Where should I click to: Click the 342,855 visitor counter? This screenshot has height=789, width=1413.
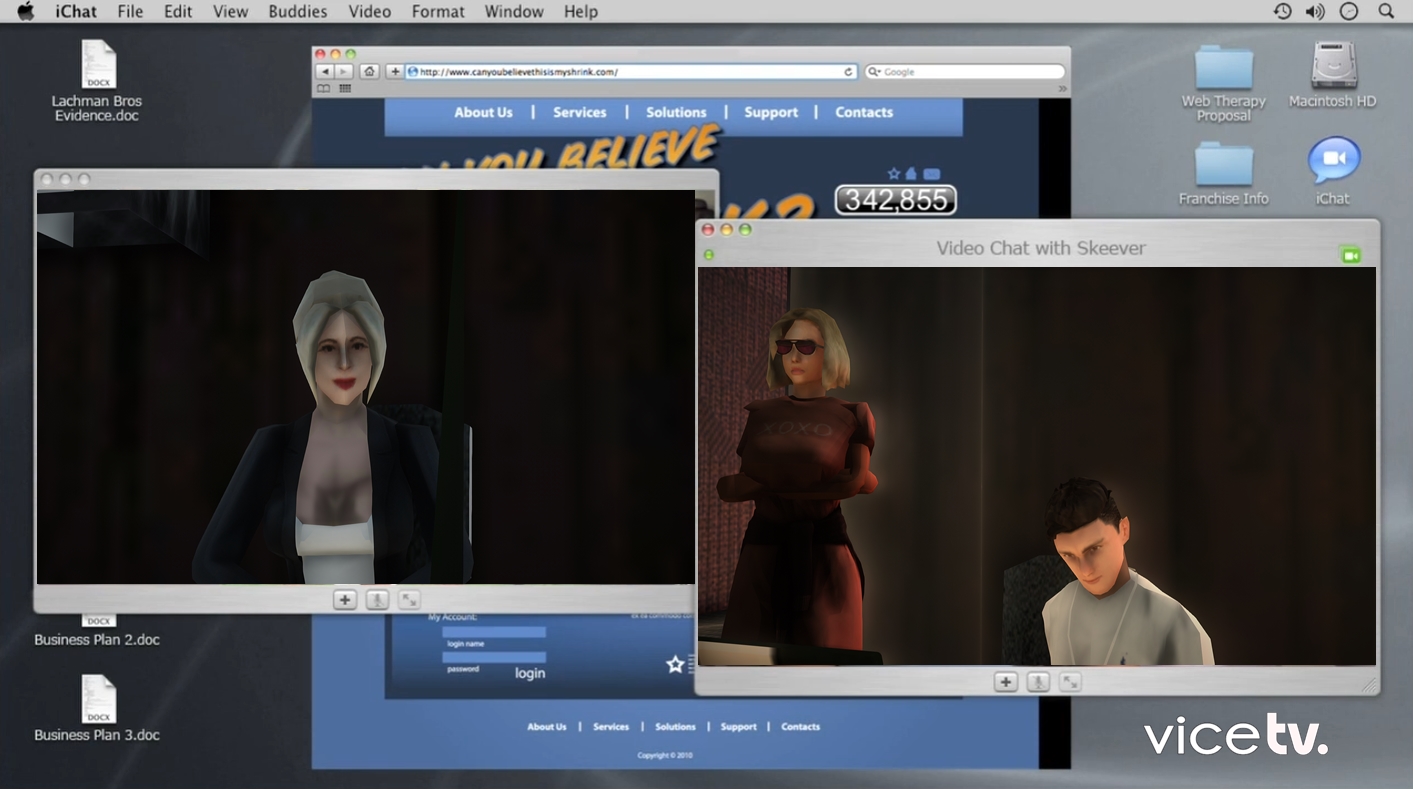tap(895, 200)
